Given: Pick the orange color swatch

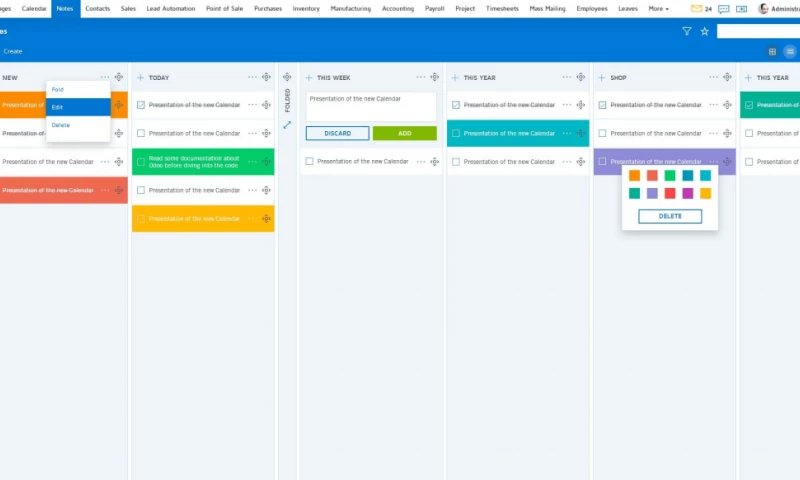Looking at the screenshot, I should [x=634, y=176].
